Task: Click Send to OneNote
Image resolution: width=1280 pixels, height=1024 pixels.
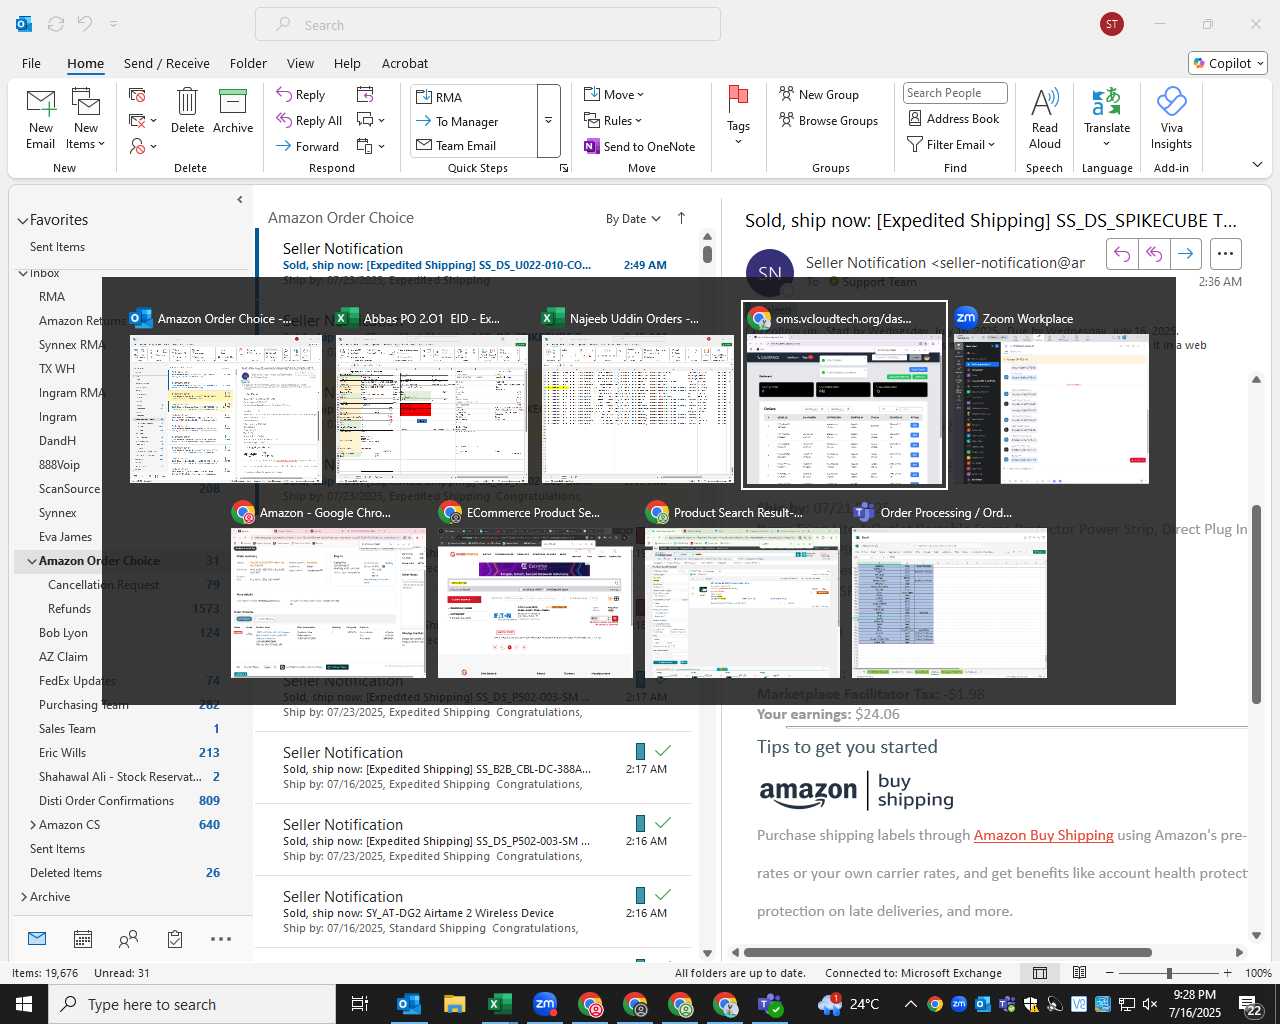Action: [x=639, y=146]
